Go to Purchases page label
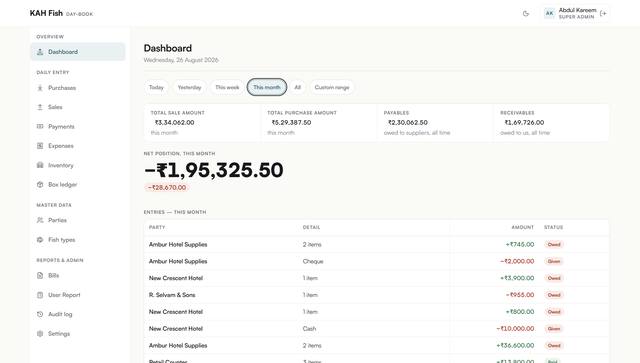The image size is (640, 363). click(x=62, y=88)
